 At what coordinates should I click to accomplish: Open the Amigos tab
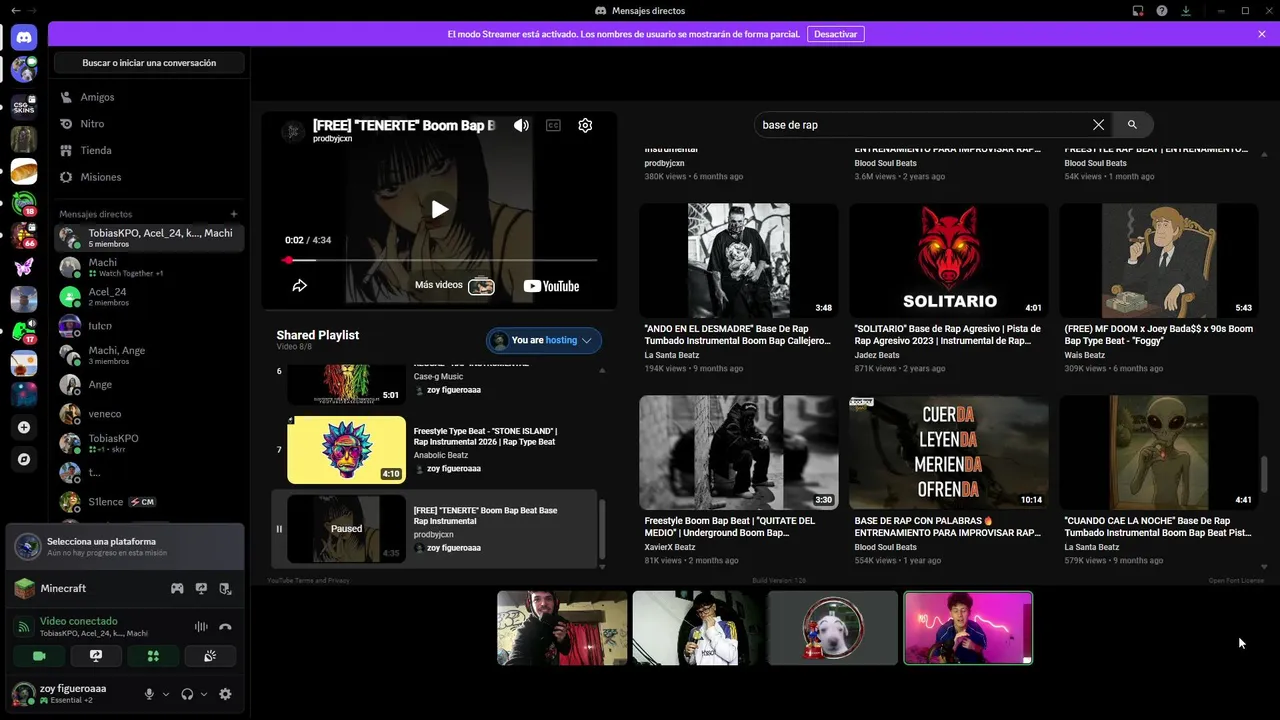[149, 97]
